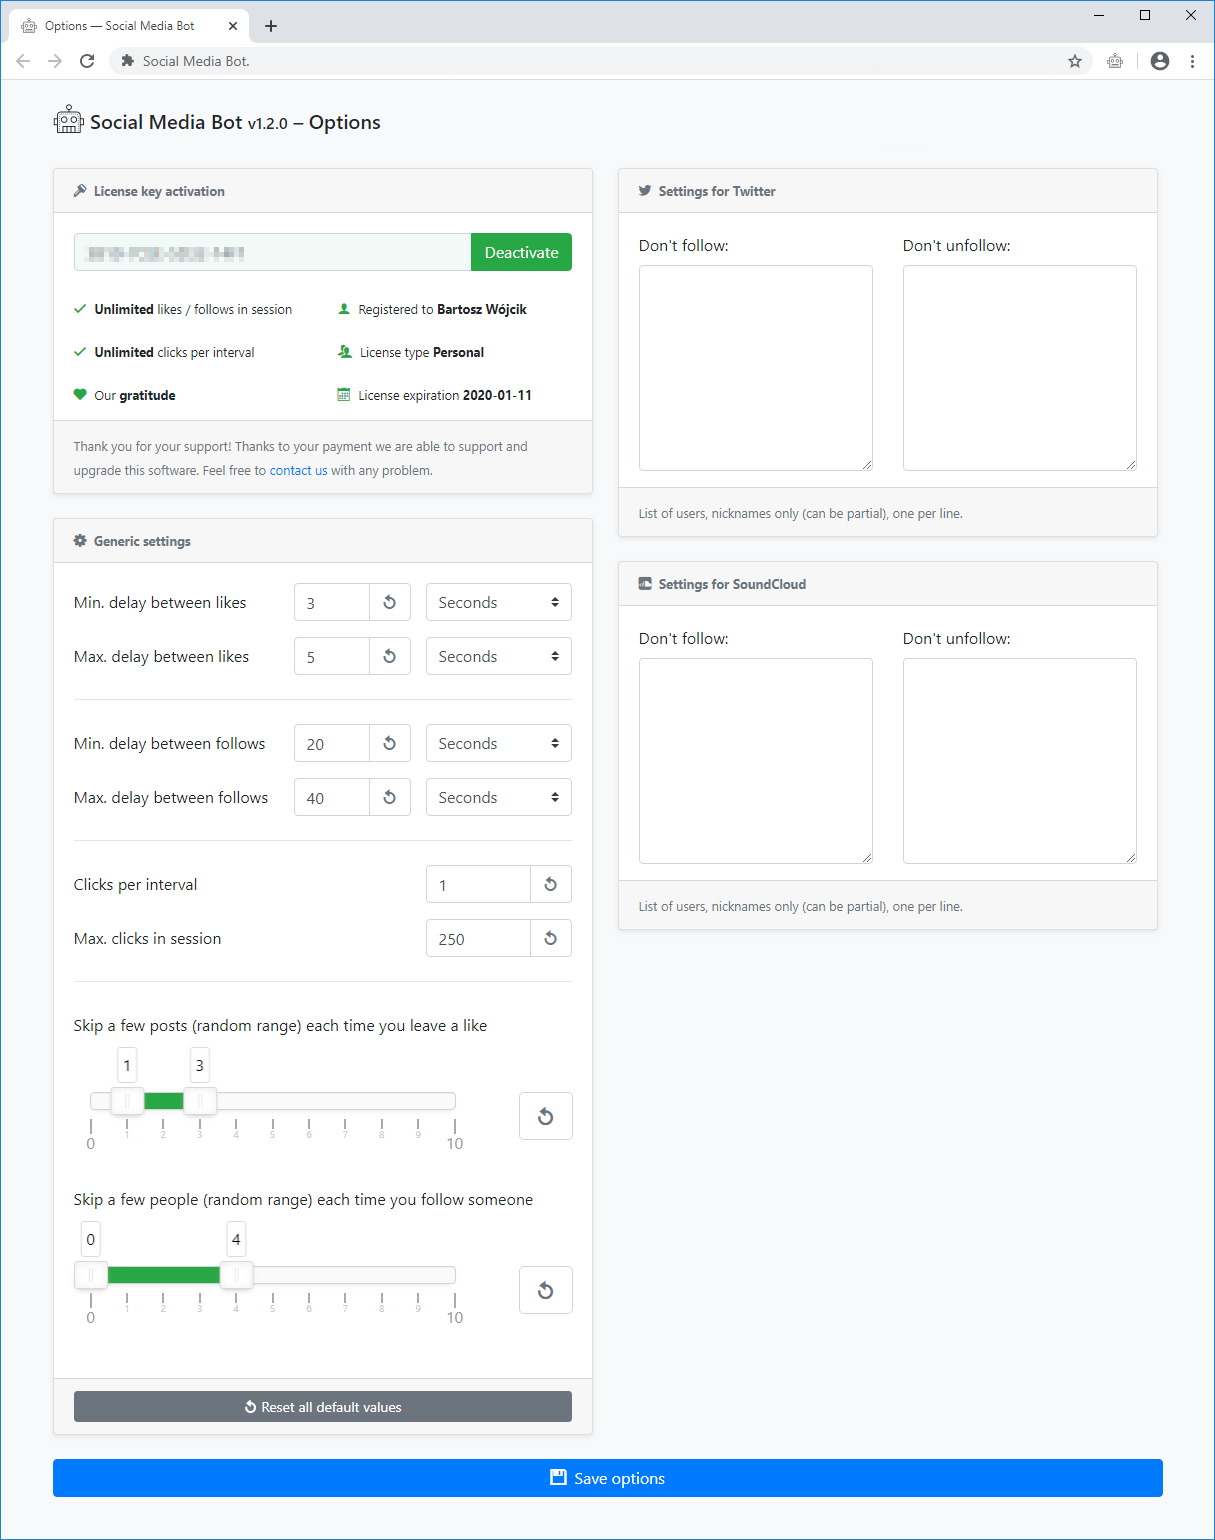
Task: Open the browser profile account icon
Action: tap(1160, 61)
